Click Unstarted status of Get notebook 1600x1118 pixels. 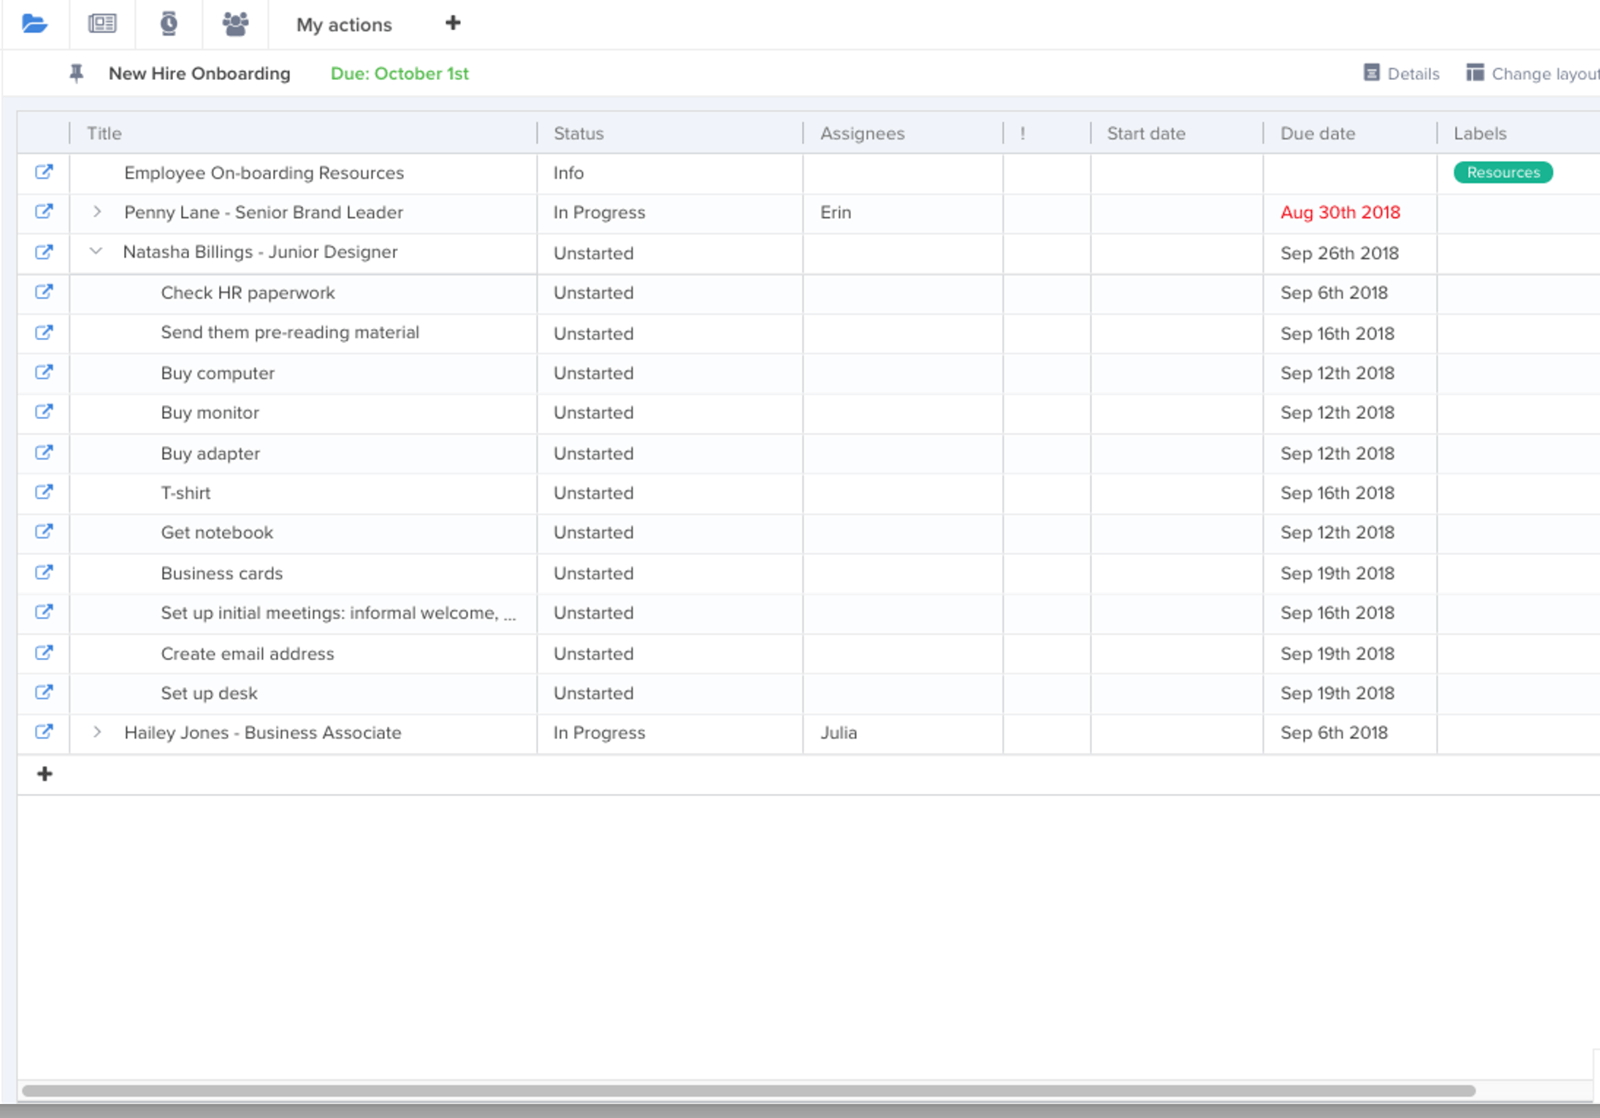(593, 533)
